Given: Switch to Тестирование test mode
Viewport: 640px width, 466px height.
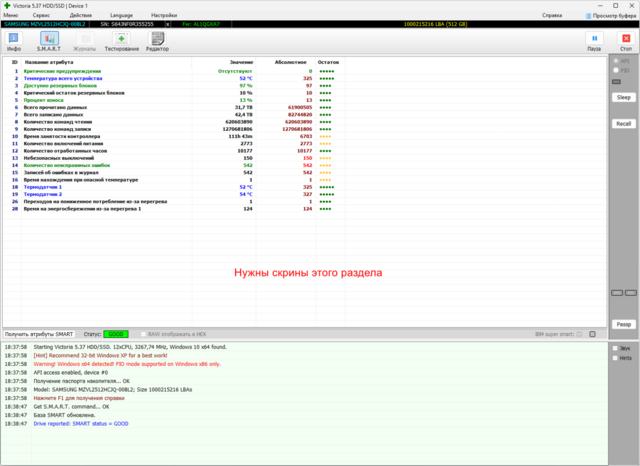Looking at the screenshot, I should point(121,41).
